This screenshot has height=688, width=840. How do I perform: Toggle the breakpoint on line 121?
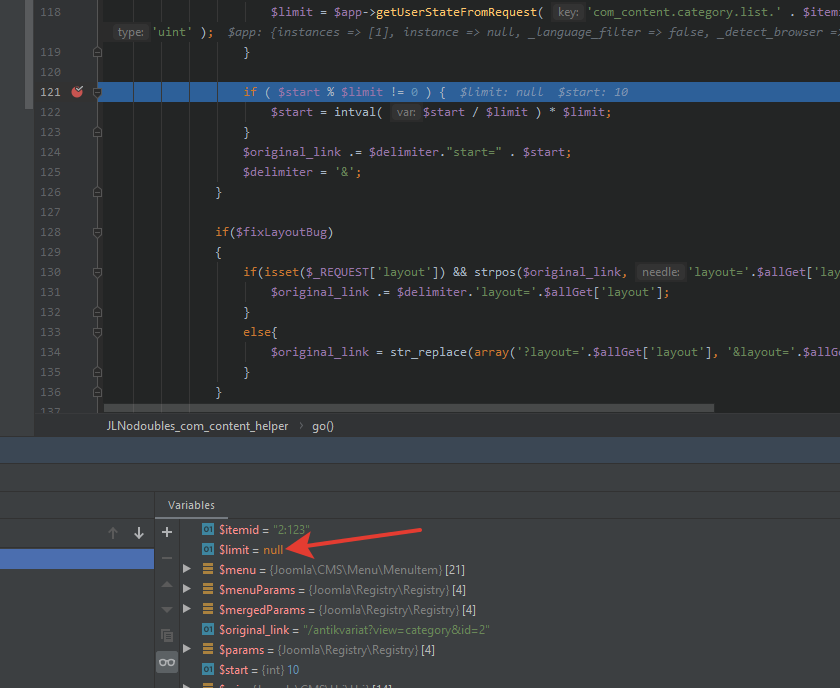pos(77,92)
